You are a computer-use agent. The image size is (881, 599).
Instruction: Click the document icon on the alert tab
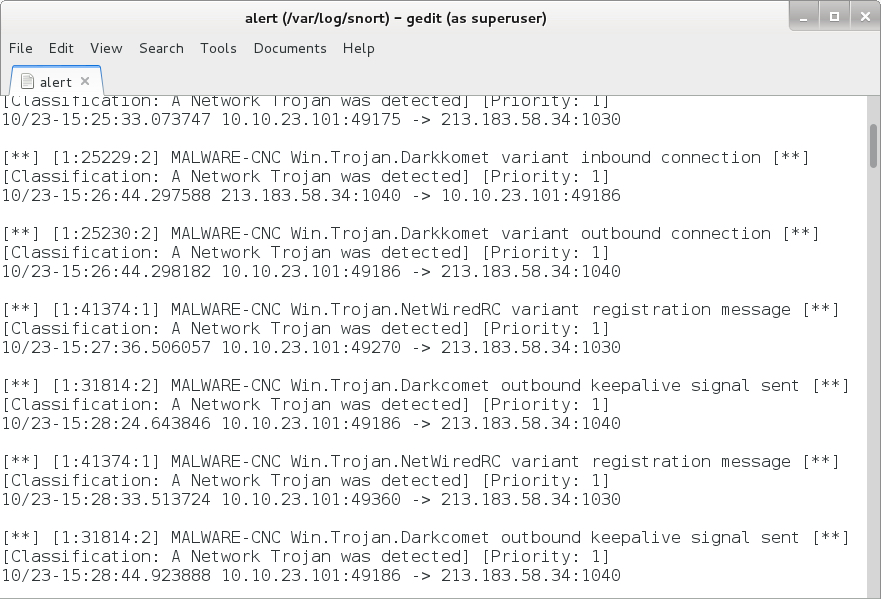[x=27, y=81]
